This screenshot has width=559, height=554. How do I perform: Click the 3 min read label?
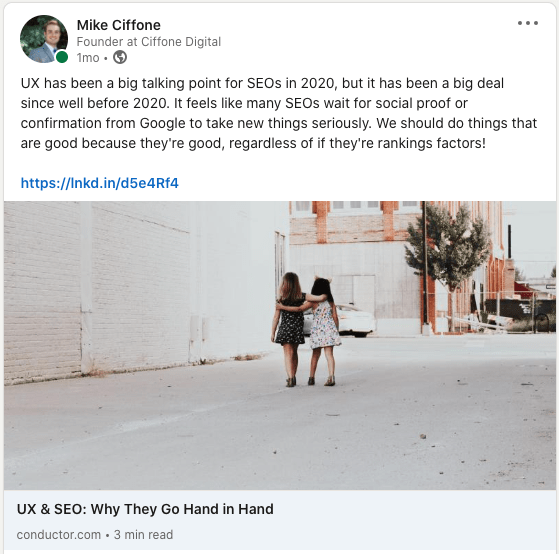tap(143, 535)
